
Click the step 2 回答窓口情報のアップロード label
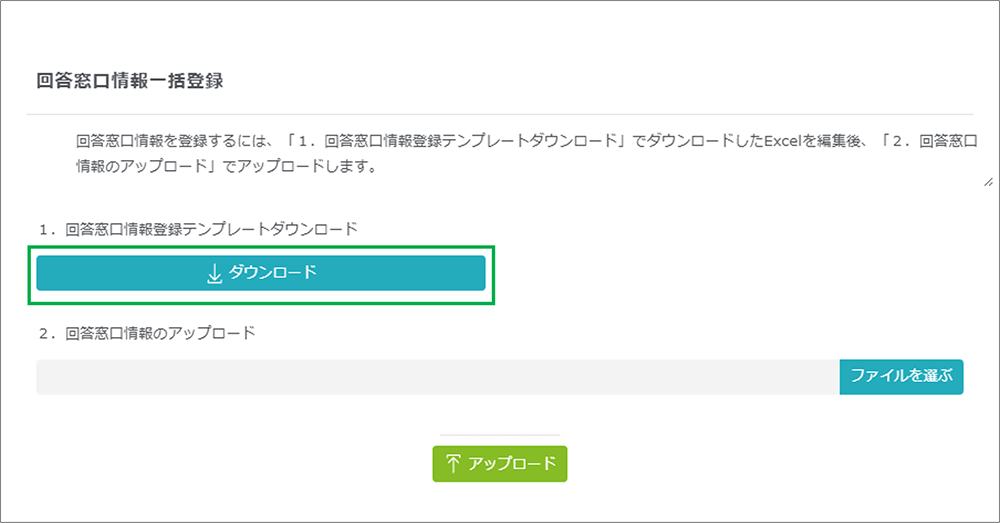[x=160, y=333]
